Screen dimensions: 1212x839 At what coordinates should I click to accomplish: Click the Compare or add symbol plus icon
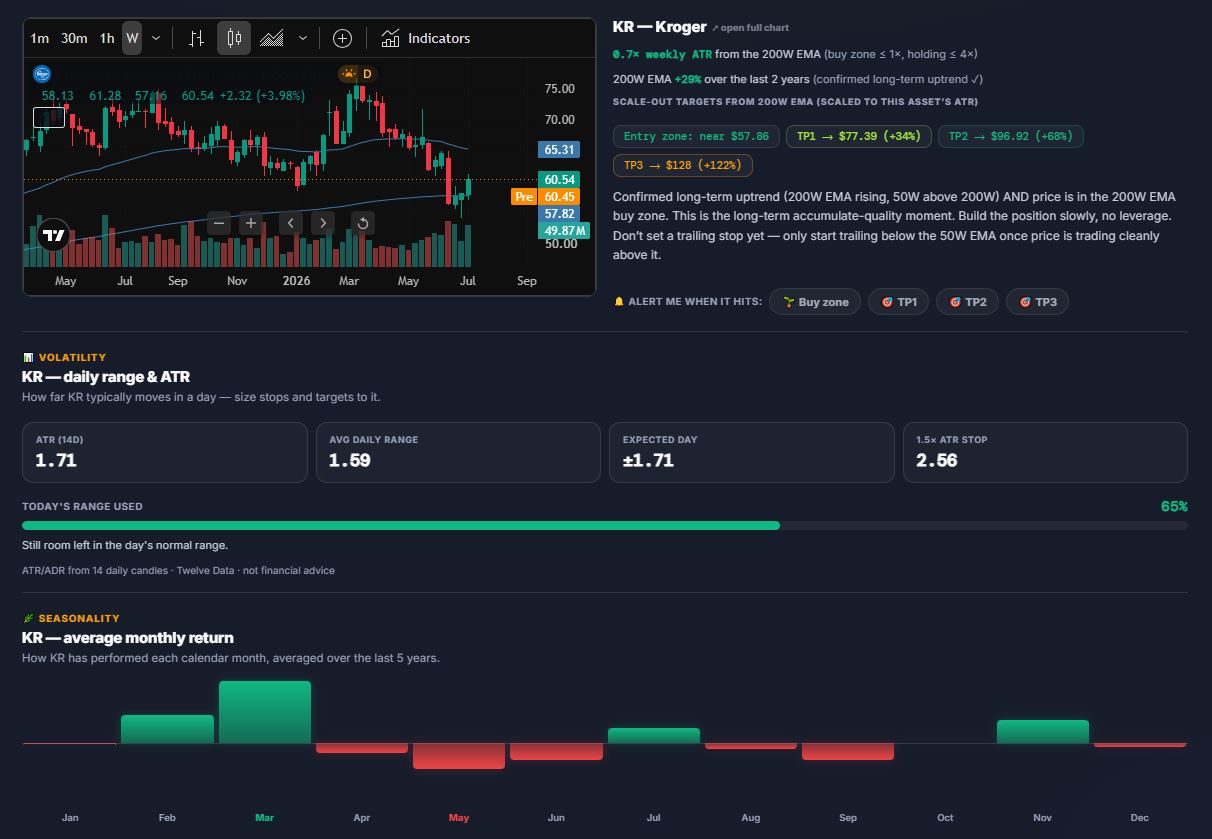click(x=342, y=38)
